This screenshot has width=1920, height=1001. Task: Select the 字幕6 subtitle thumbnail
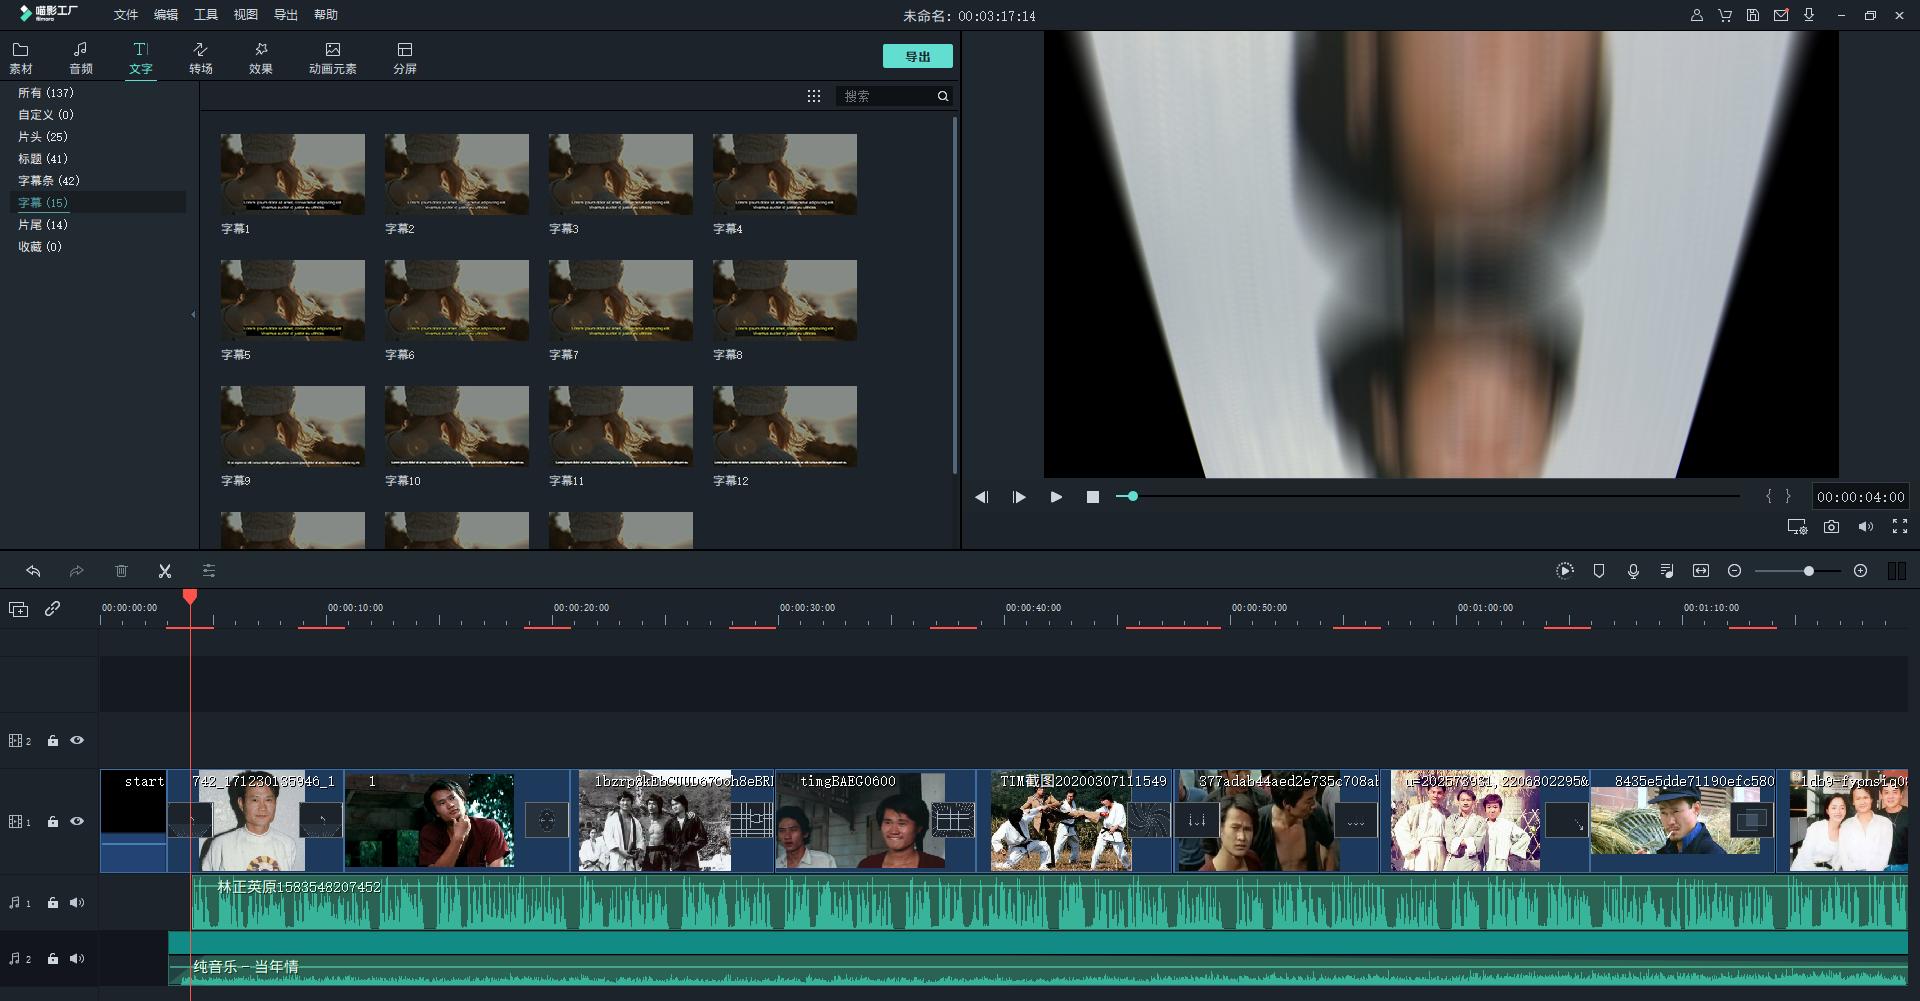(x=456, y=300)
